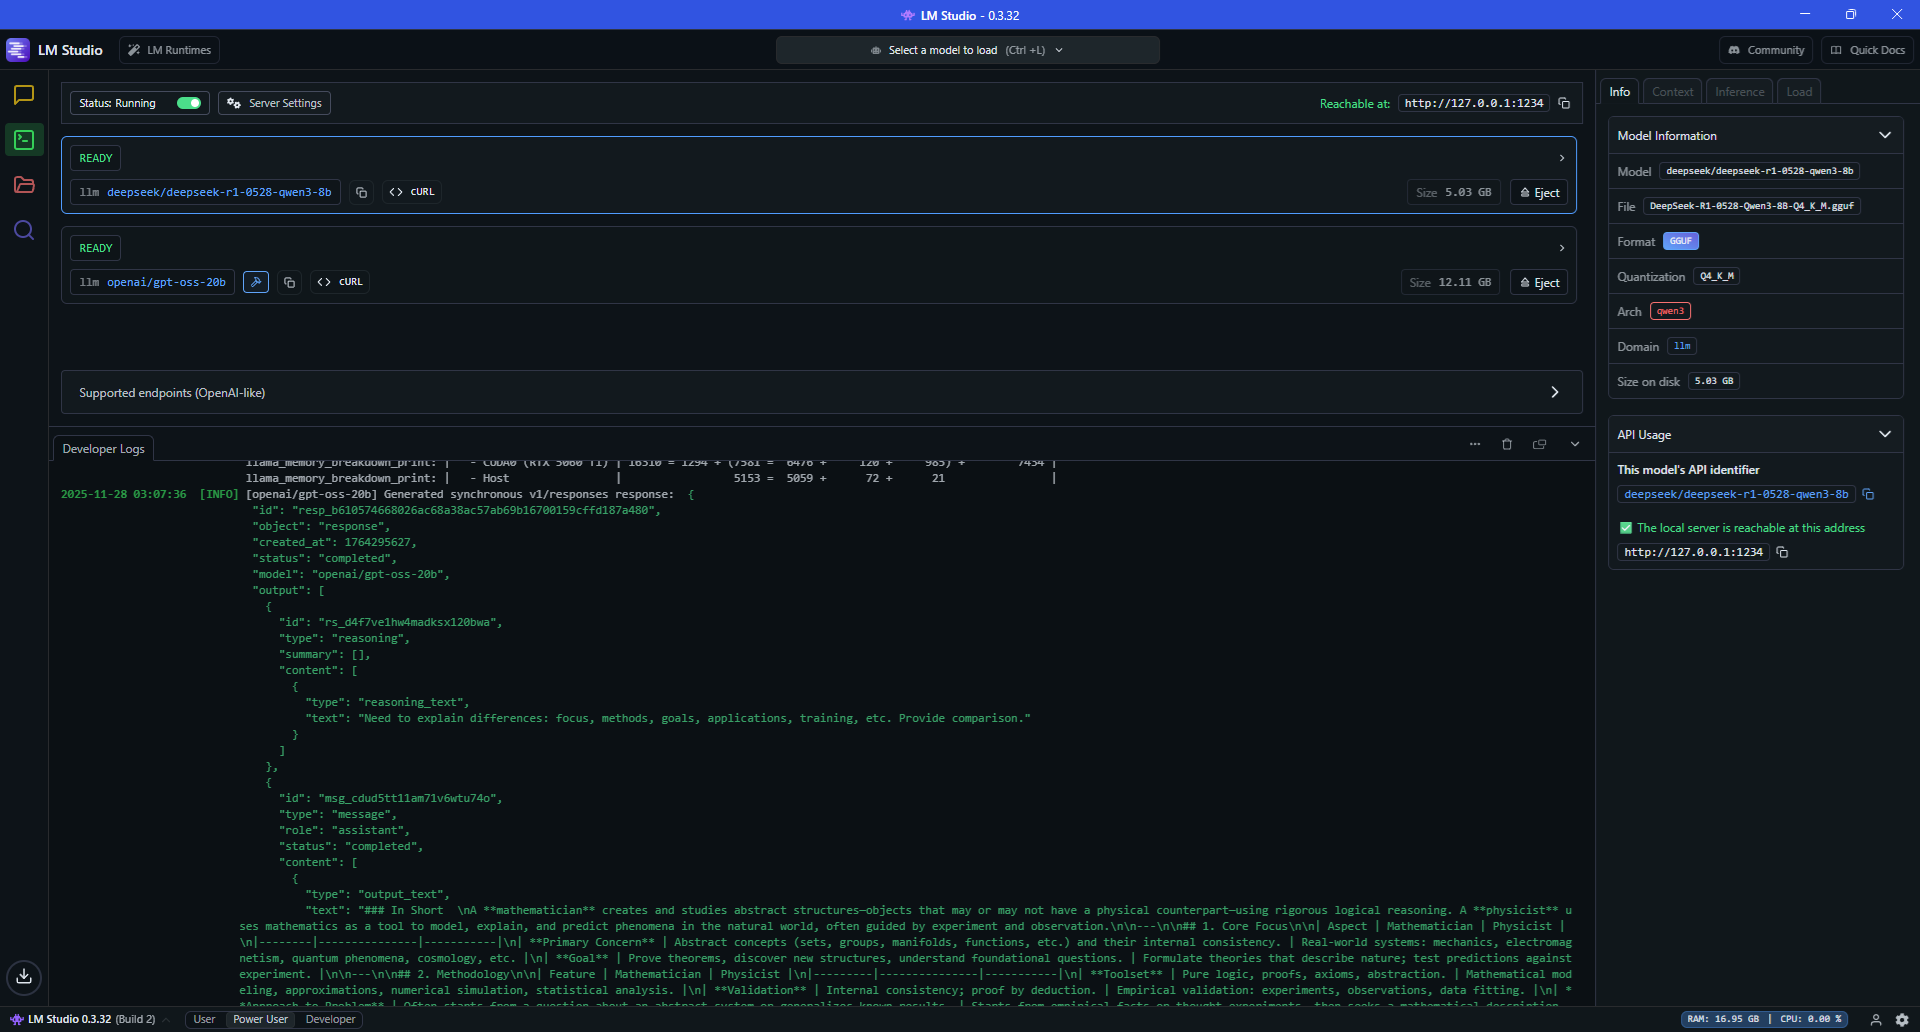Expand Supported endpoints (OpenAI-like) section
The height and width of the screenshot is (1032, 1920).
tap(821, 392)
